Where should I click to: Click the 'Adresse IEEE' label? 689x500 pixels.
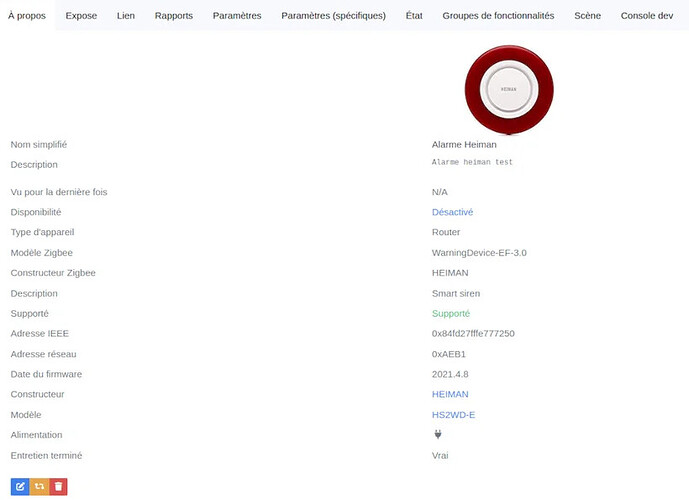[40, 333]
